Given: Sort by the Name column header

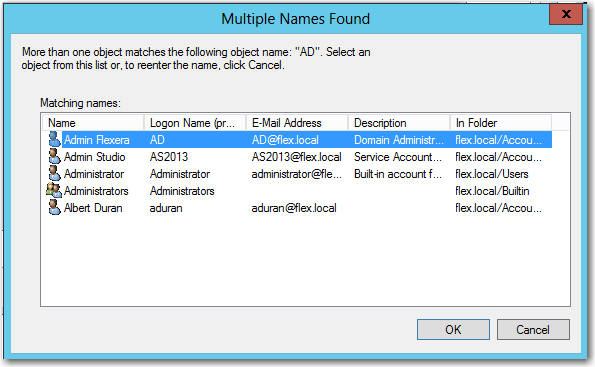Looking at the screenshot, I should [x=93, y=123].
